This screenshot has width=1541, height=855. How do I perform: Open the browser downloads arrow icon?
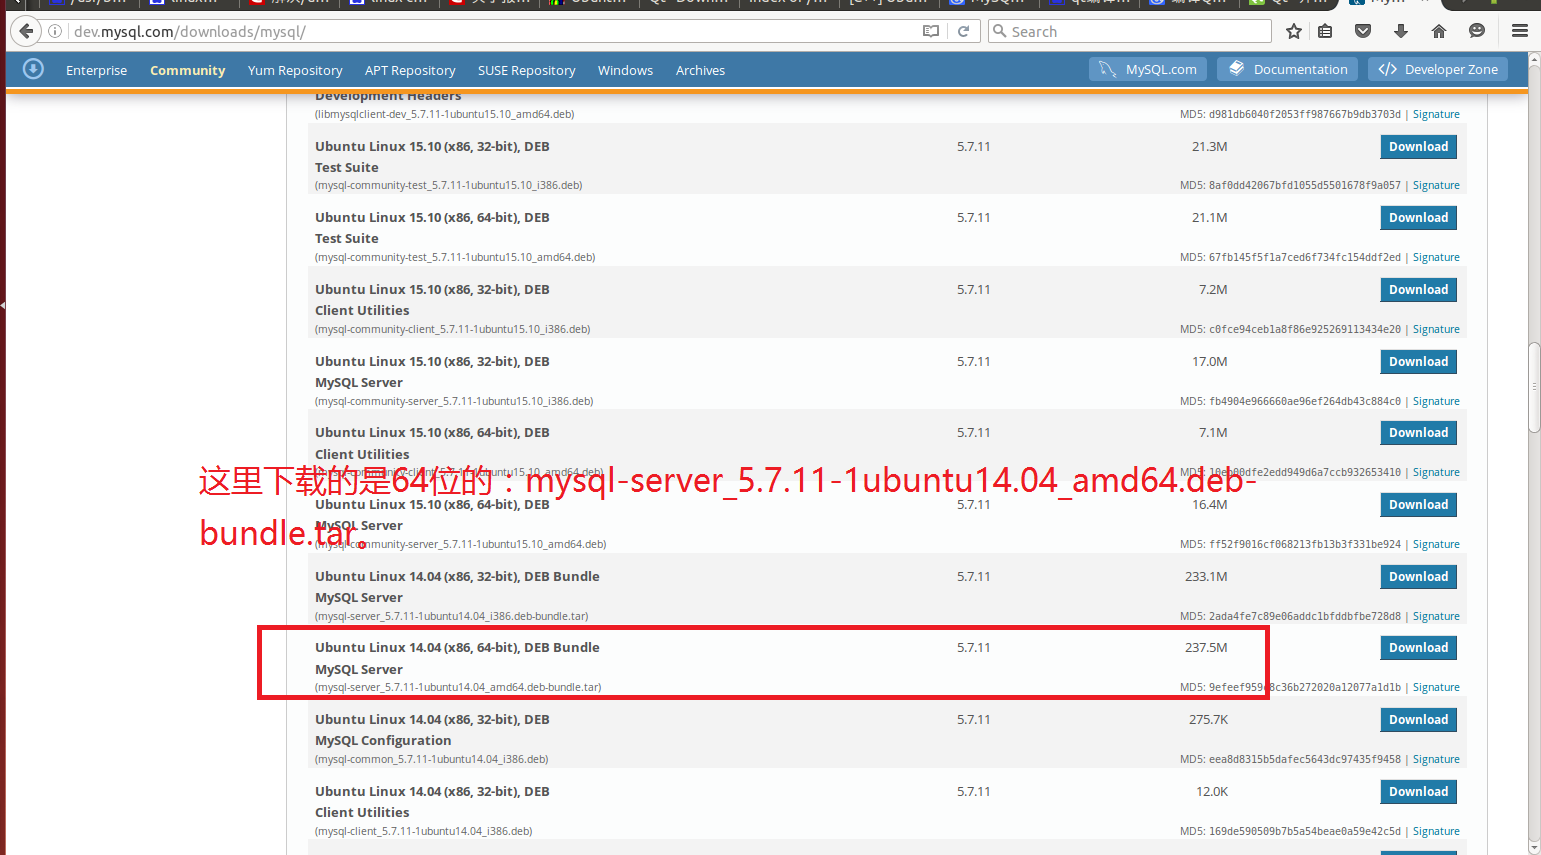pyautogui.click(x=1401, y=31)
